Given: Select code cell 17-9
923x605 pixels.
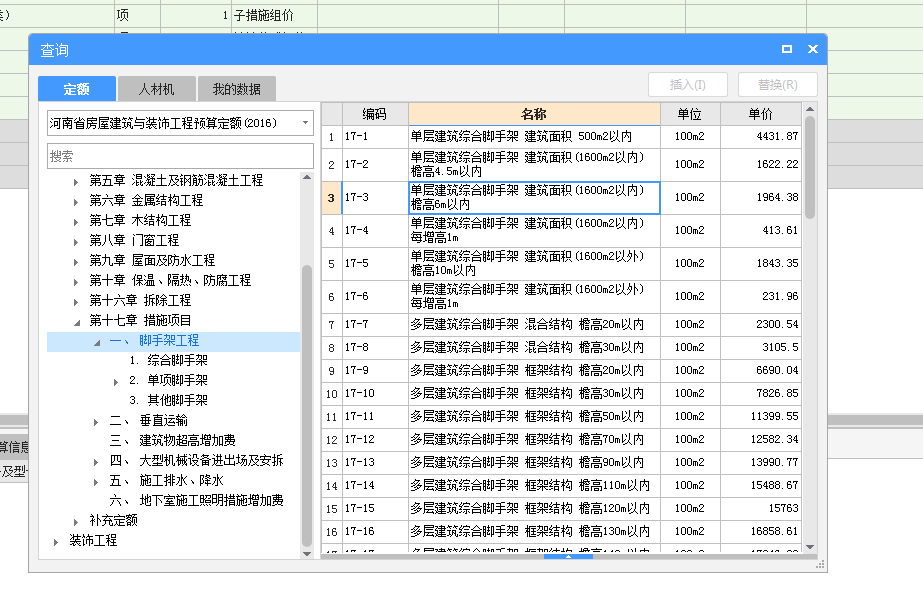Looking at the screenshot, I should pos(375,370).
